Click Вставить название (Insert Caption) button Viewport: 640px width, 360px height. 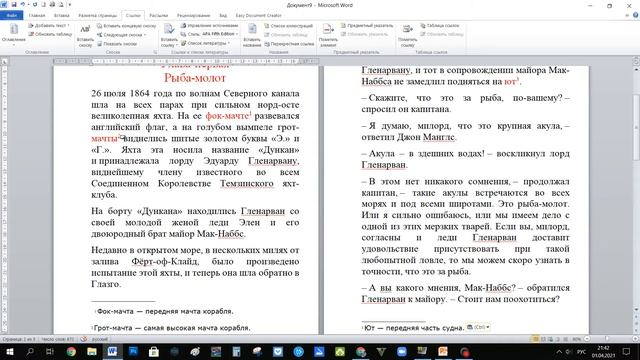tap(252, 36)
